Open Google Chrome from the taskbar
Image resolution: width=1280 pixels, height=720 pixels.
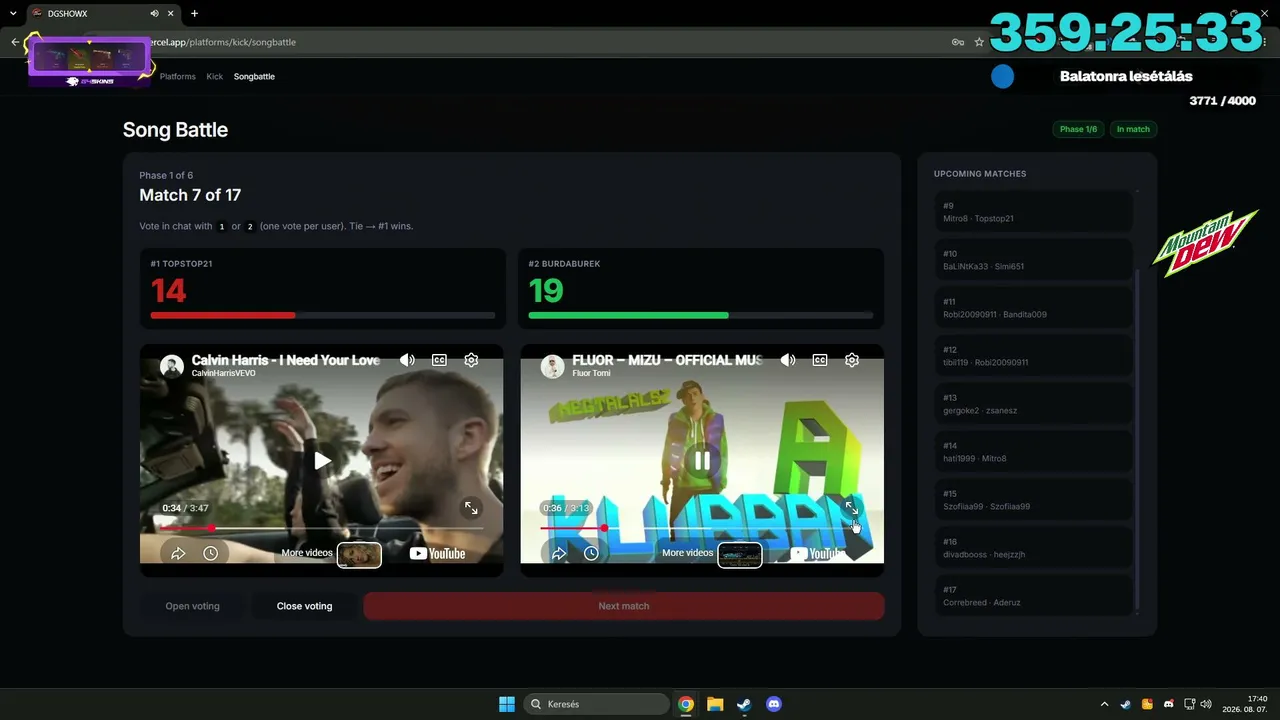pos(686,704)
